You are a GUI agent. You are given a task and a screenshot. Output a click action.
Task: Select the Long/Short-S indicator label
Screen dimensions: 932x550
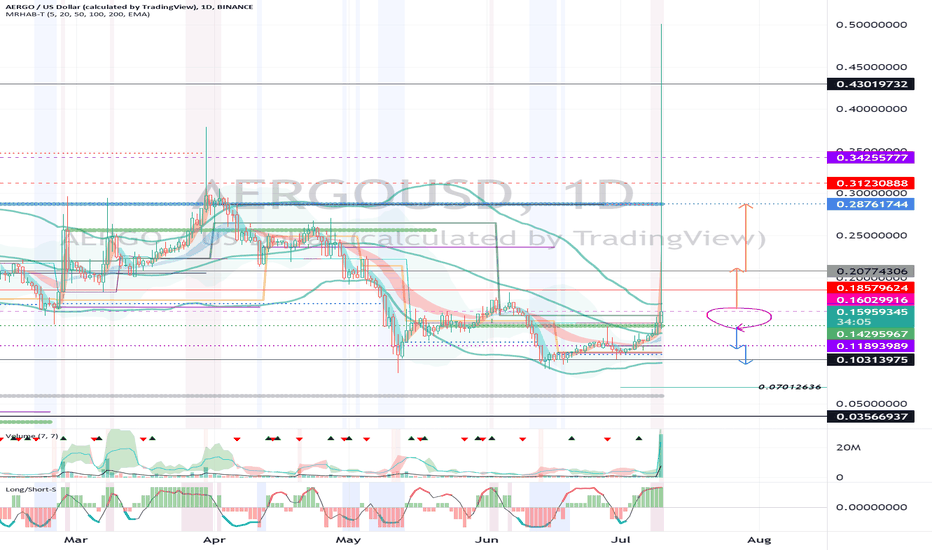(x=31, y=489)
